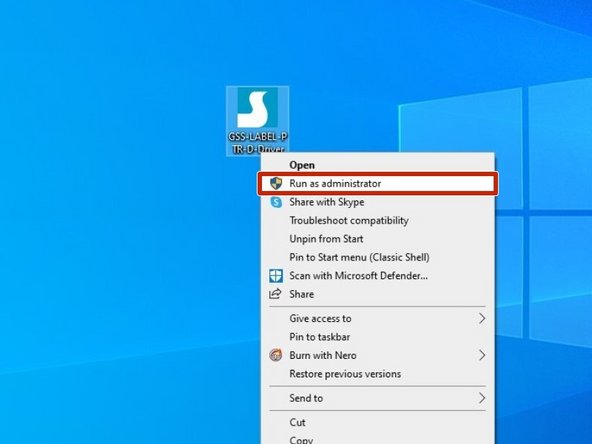Image resolution: width=592 pixels, height=444 pixels.
Task: Select the Share menu entry
Action: 378,294
